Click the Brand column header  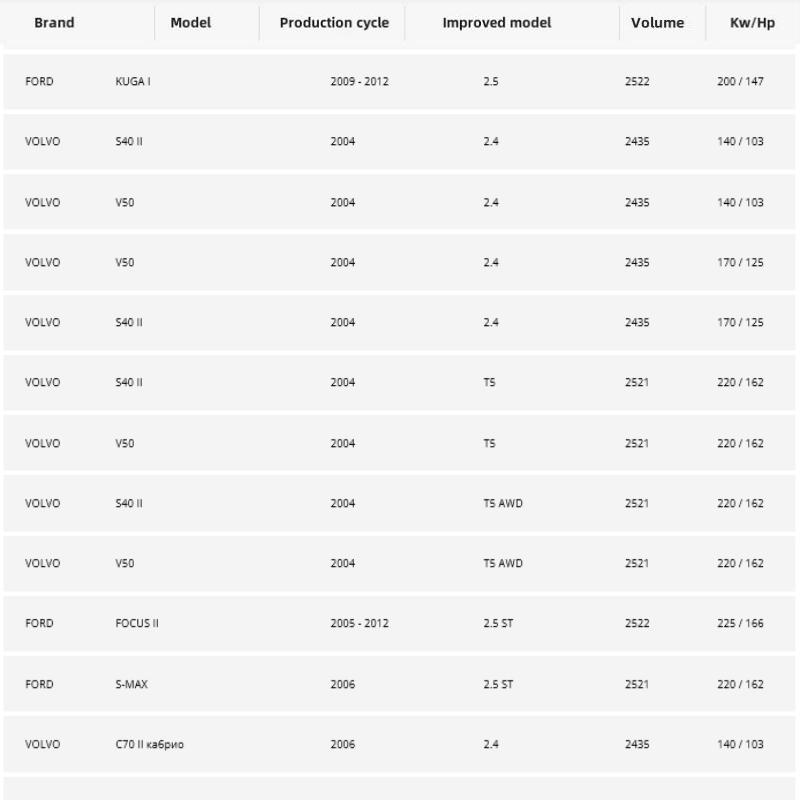[x=54, y=23]
